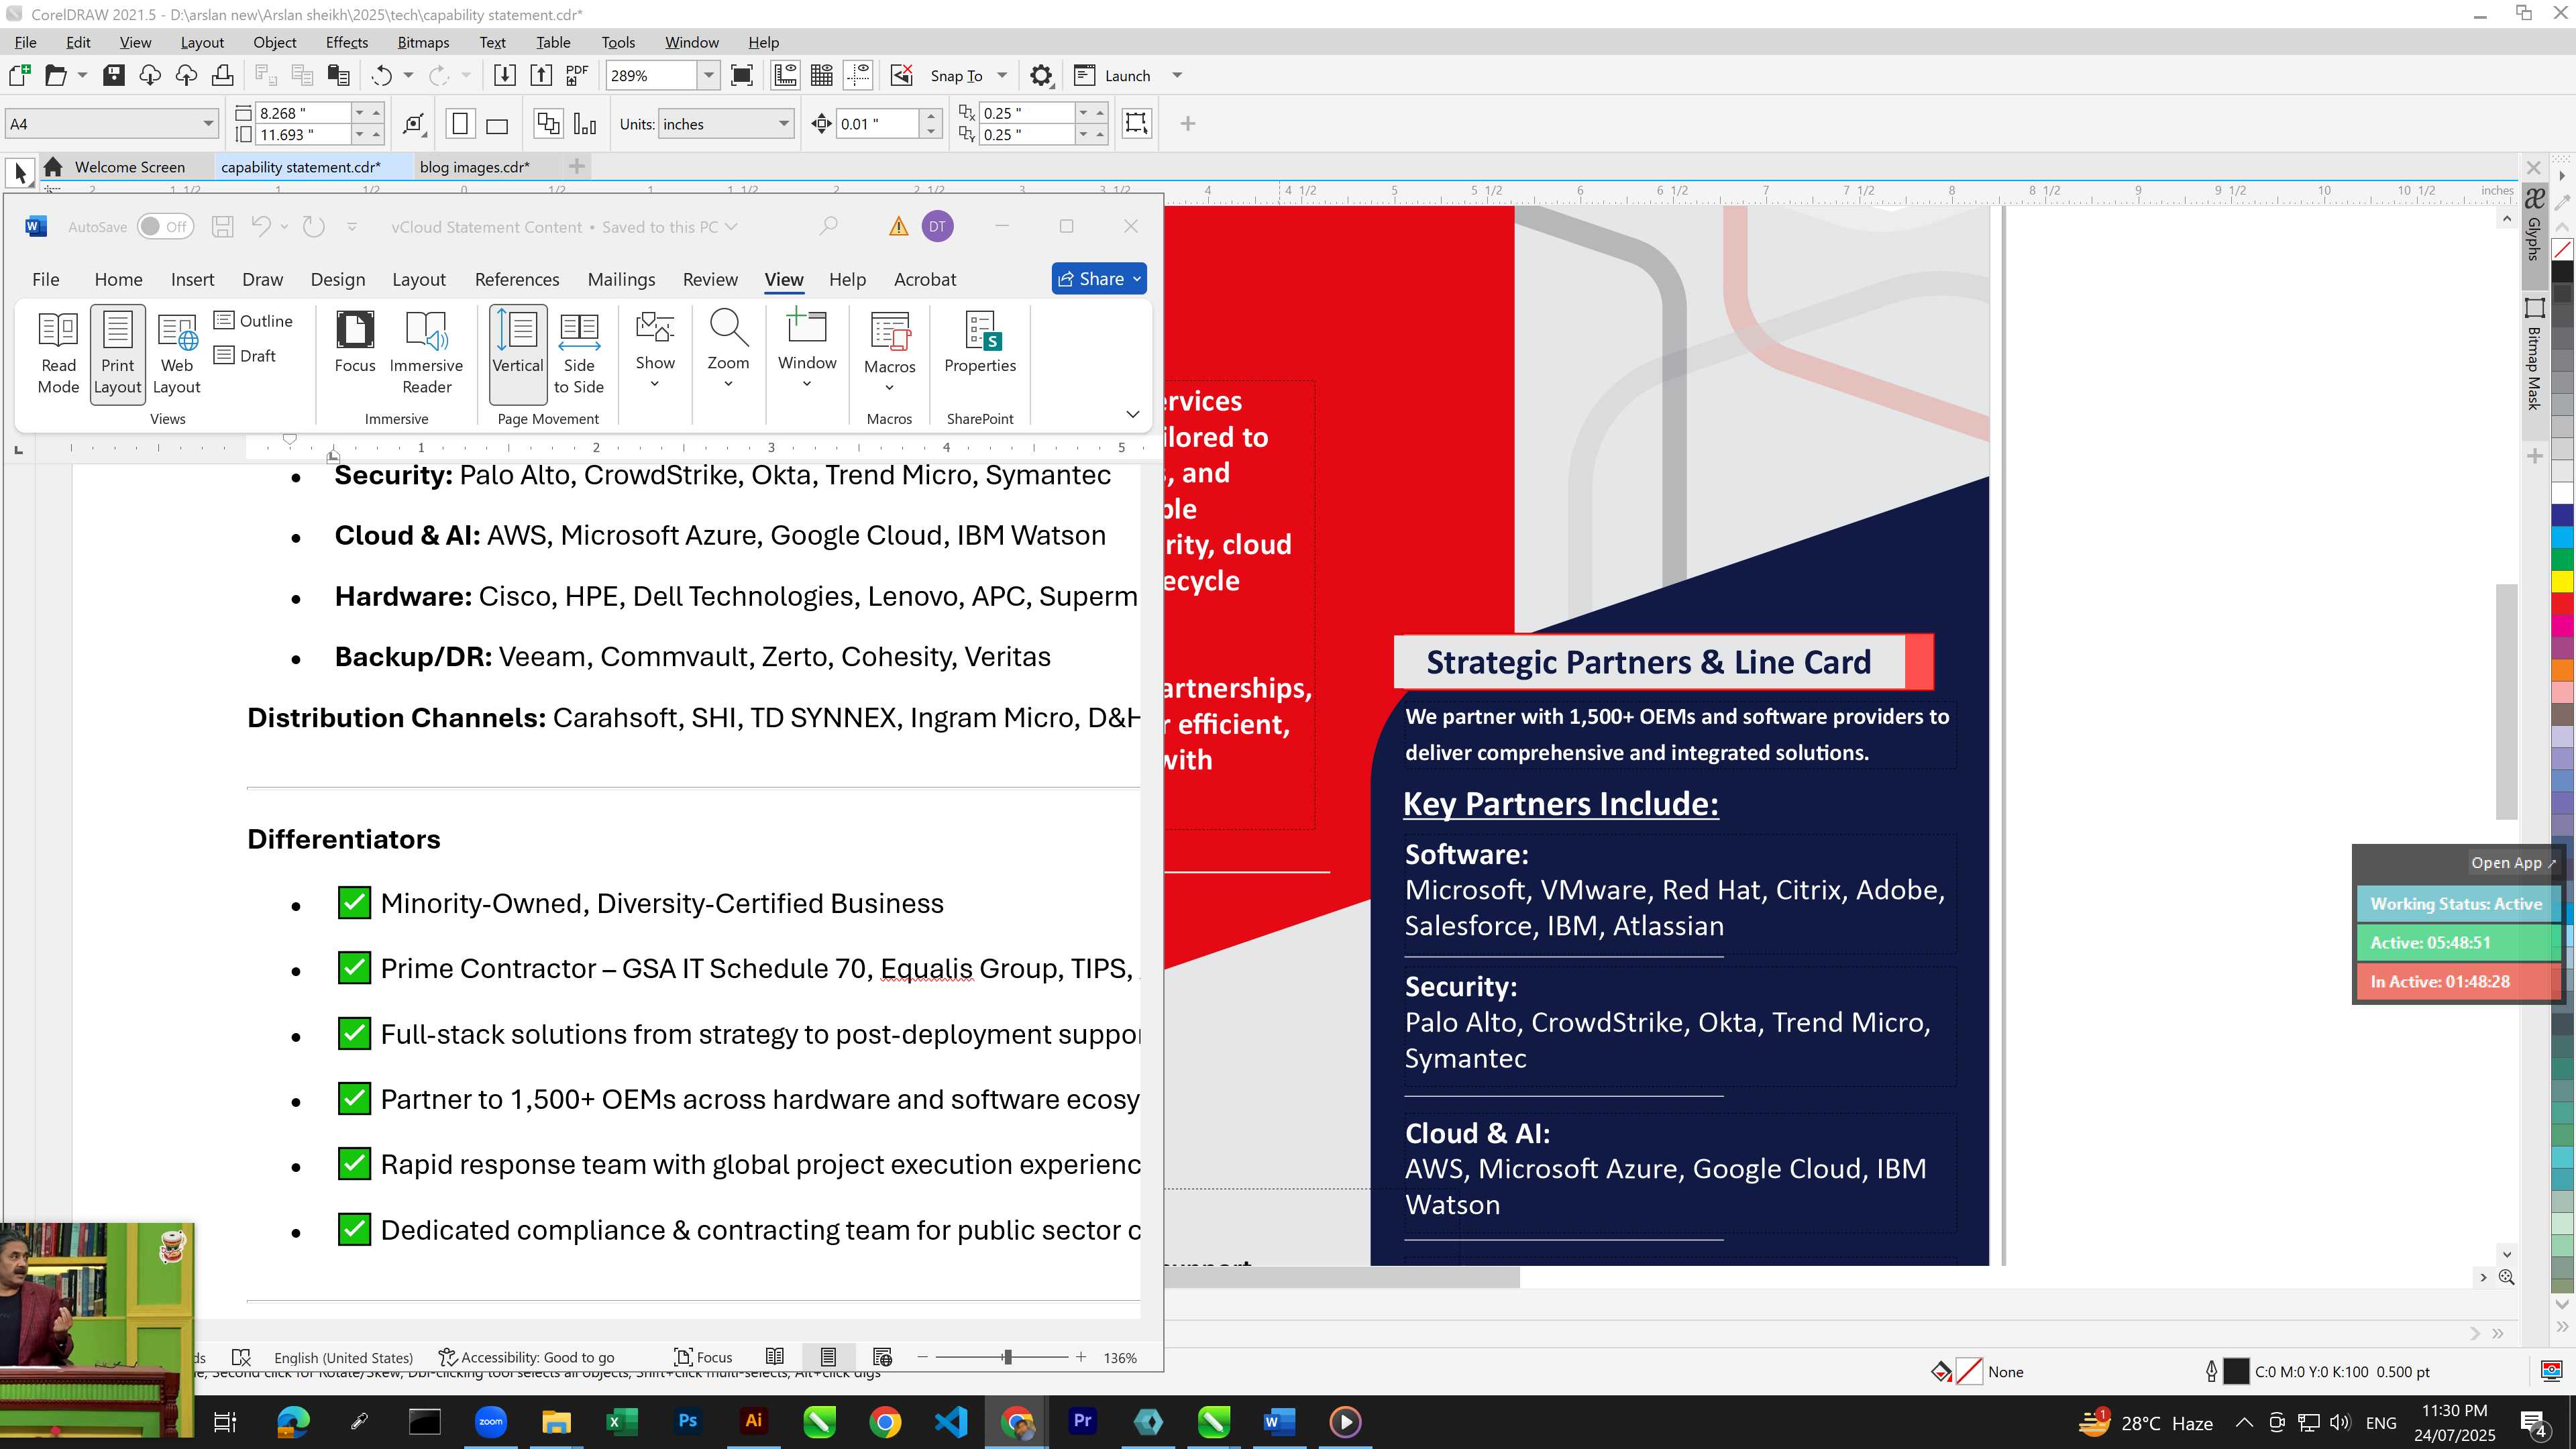2576x1449 pixels.
Task: Click Accessibility: Good to go status
Action: 527,1358
